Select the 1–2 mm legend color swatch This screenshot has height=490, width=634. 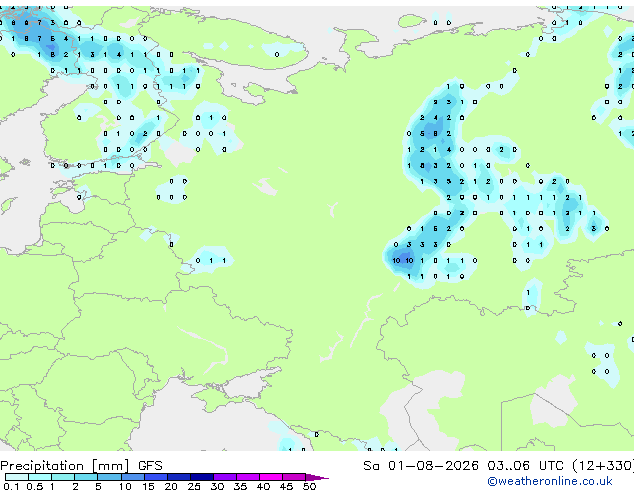[63, 477]
